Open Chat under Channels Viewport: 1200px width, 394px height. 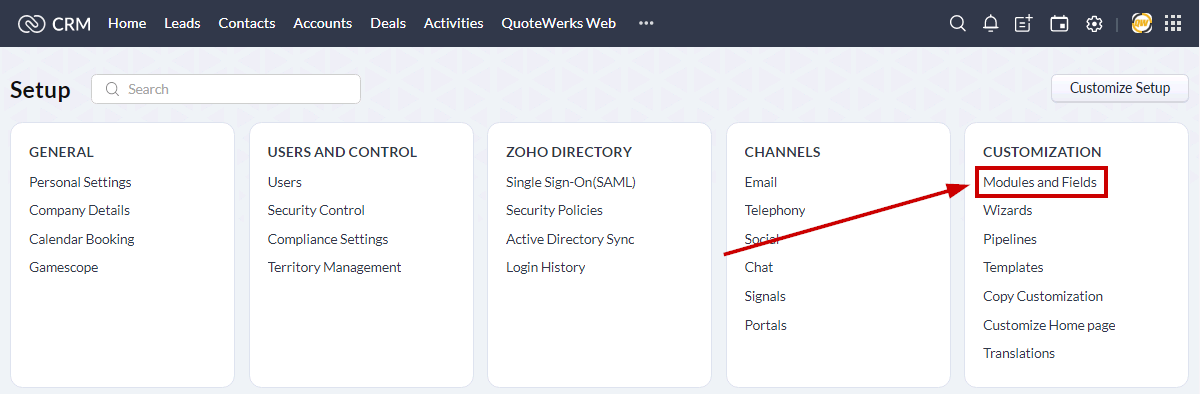click(x=759, y=267)
